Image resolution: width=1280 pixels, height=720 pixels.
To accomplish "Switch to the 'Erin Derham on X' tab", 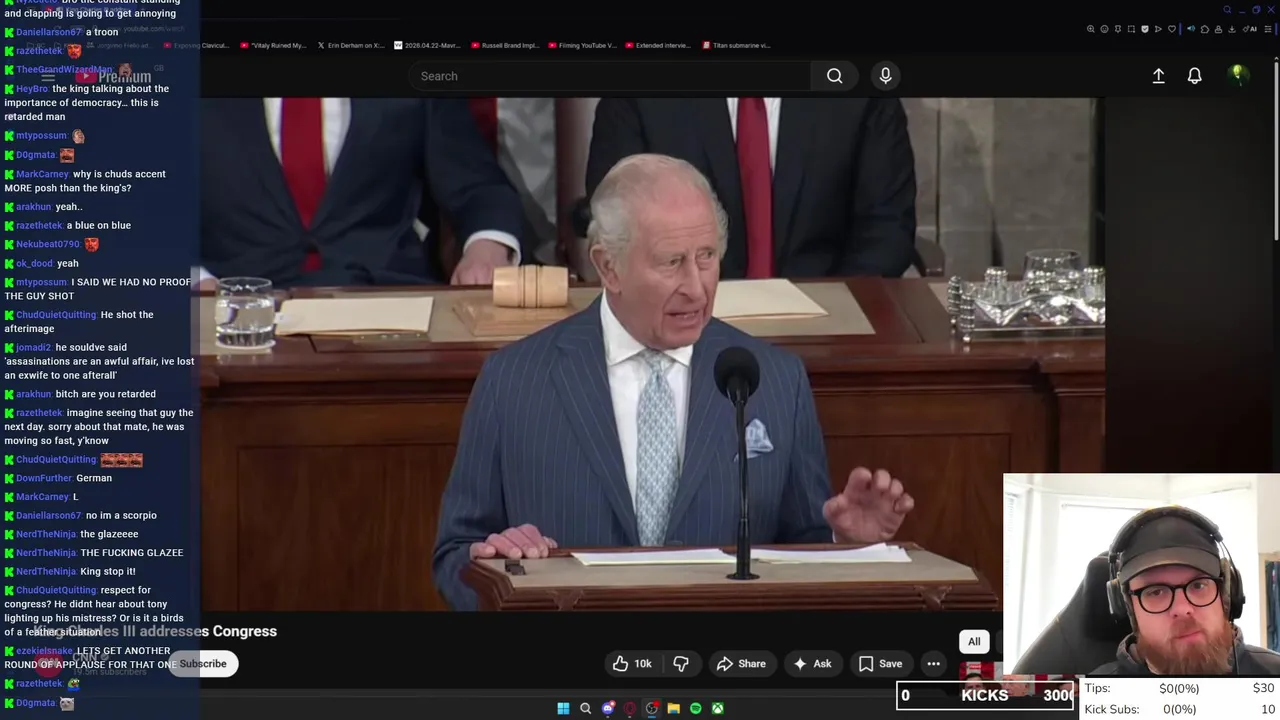I will 350,45.
